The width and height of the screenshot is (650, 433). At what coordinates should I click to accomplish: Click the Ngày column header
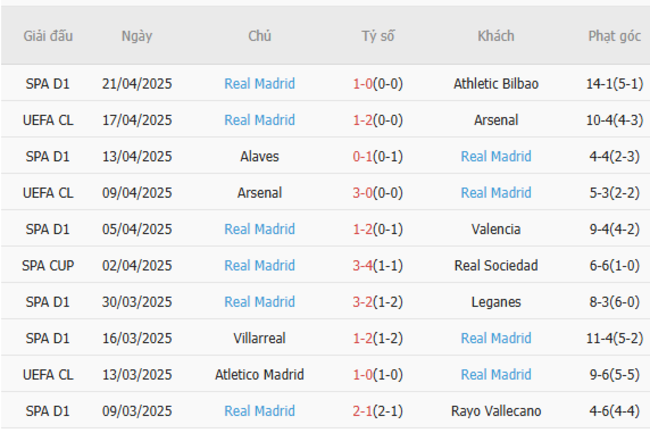point(137,36)
